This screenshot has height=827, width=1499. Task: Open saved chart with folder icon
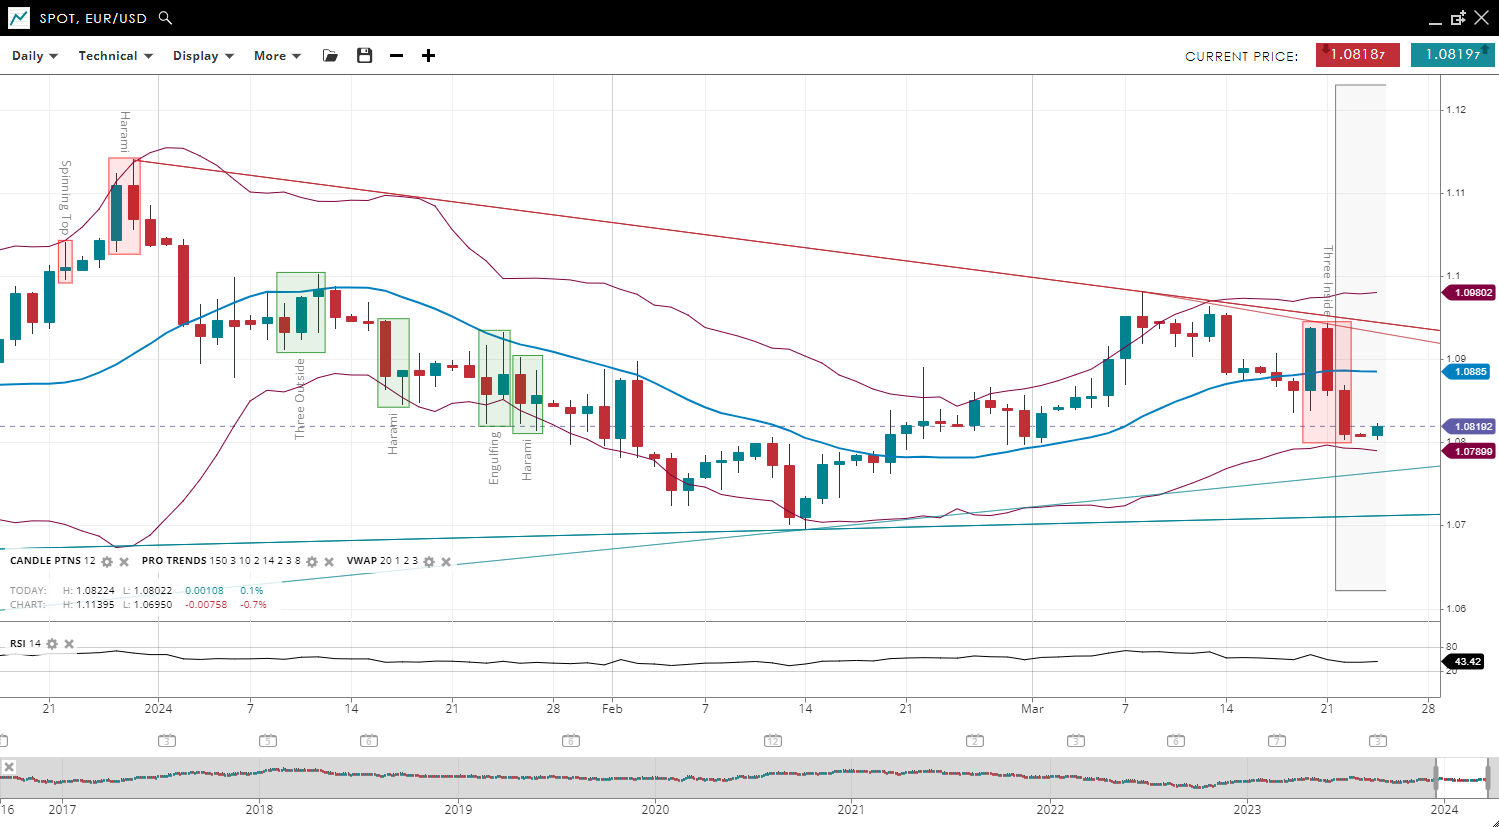(x=330, y=56)
